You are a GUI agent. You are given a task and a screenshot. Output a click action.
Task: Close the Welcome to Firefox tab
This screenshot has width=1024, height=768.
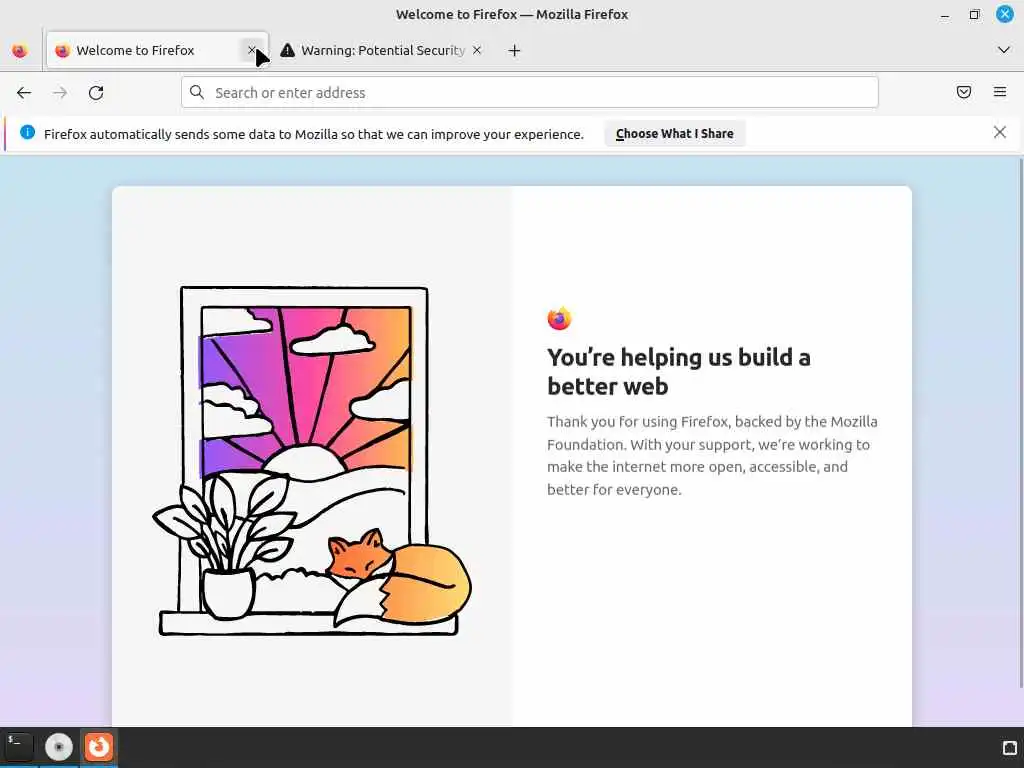252,50
